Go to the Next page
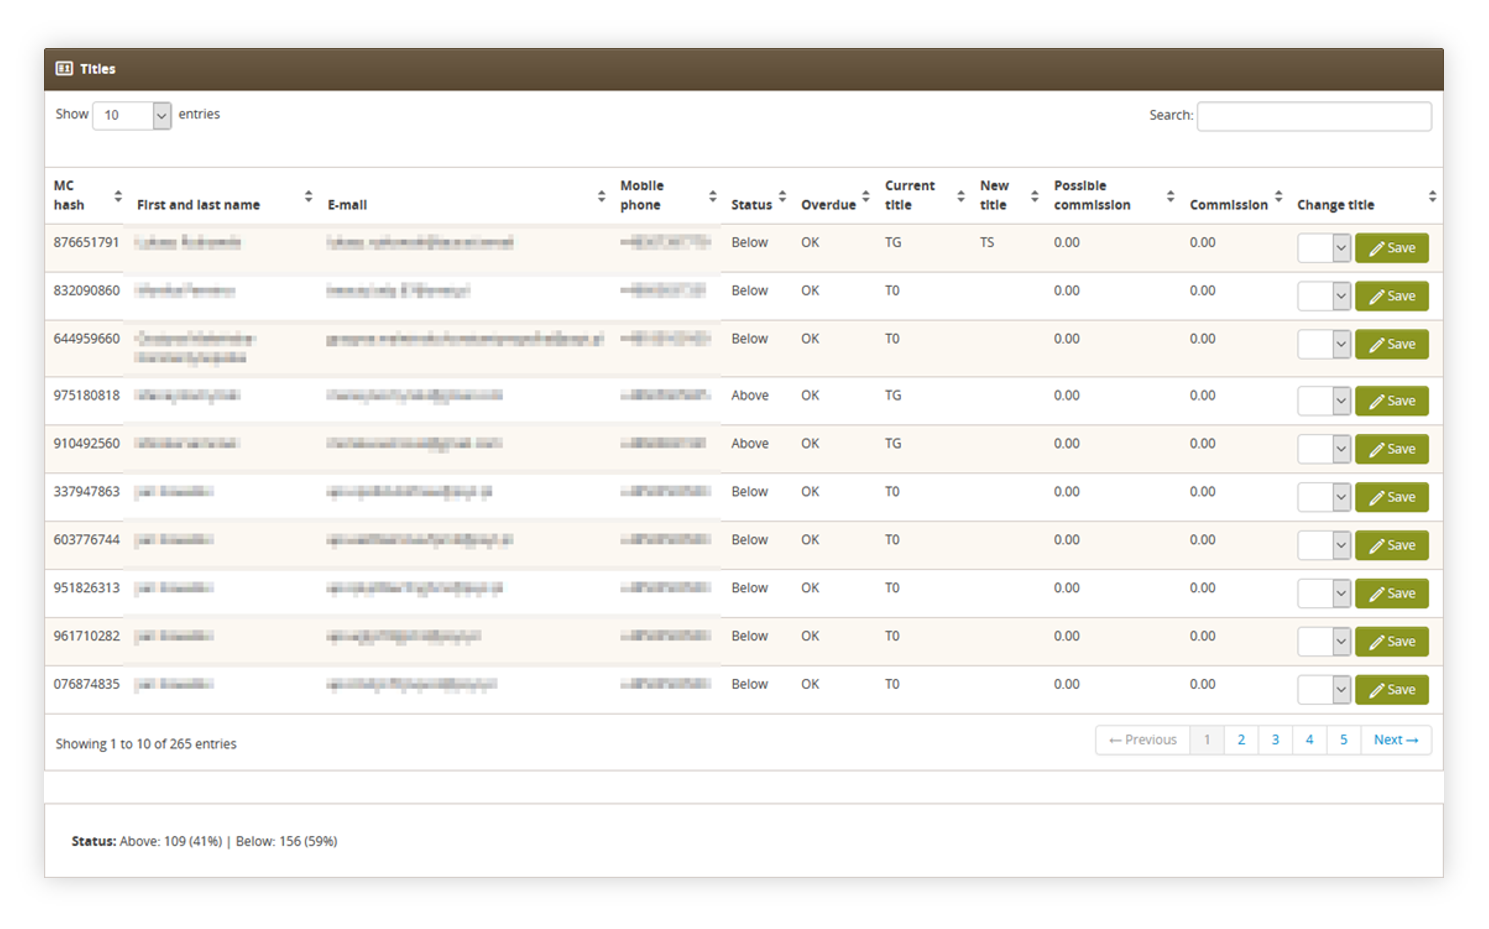This screenshot has height=929, width=1489. (x=1396, y=740)
